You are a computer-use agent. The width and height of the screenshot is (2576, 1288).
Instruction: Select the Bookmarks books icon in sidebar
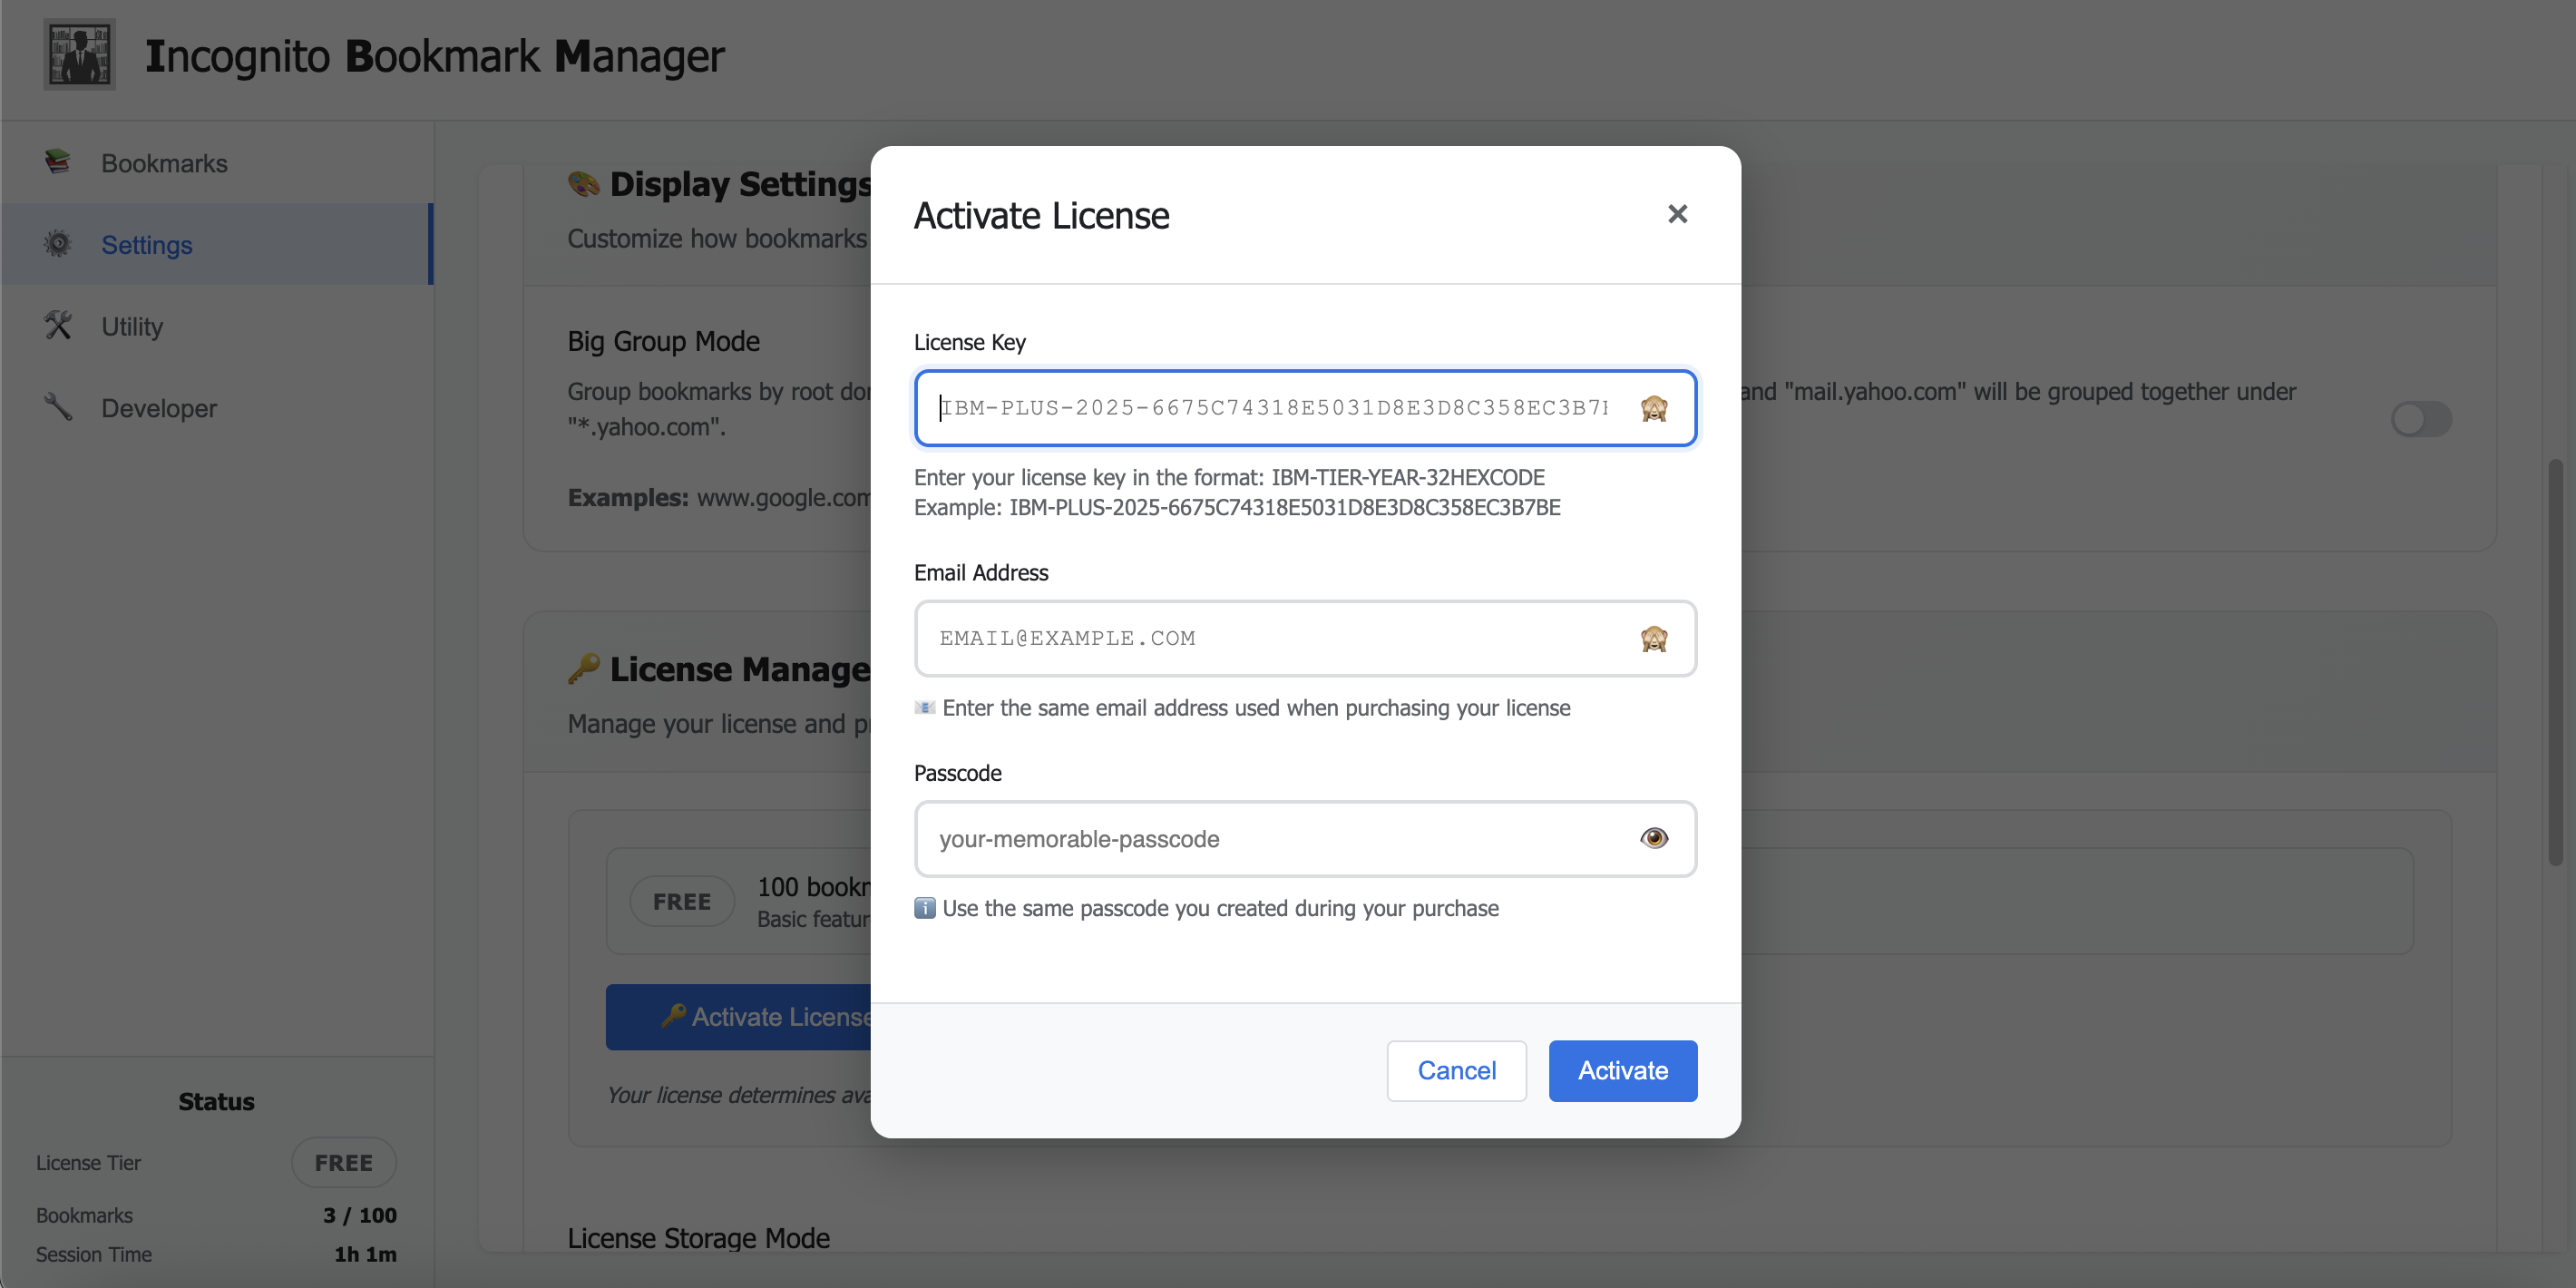click(57, 161)
